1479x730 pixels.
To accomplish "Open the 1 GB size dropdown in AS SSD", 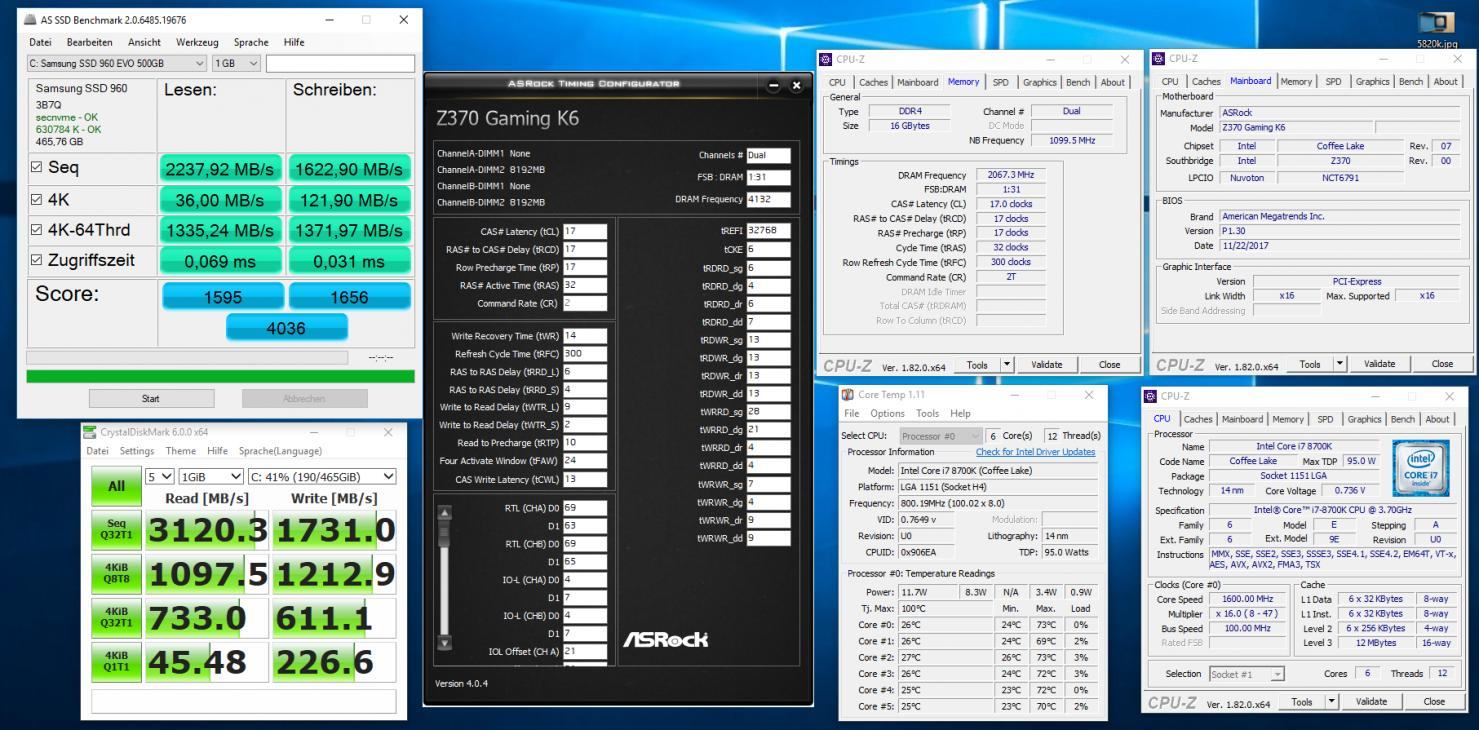I will pos(238,63).
